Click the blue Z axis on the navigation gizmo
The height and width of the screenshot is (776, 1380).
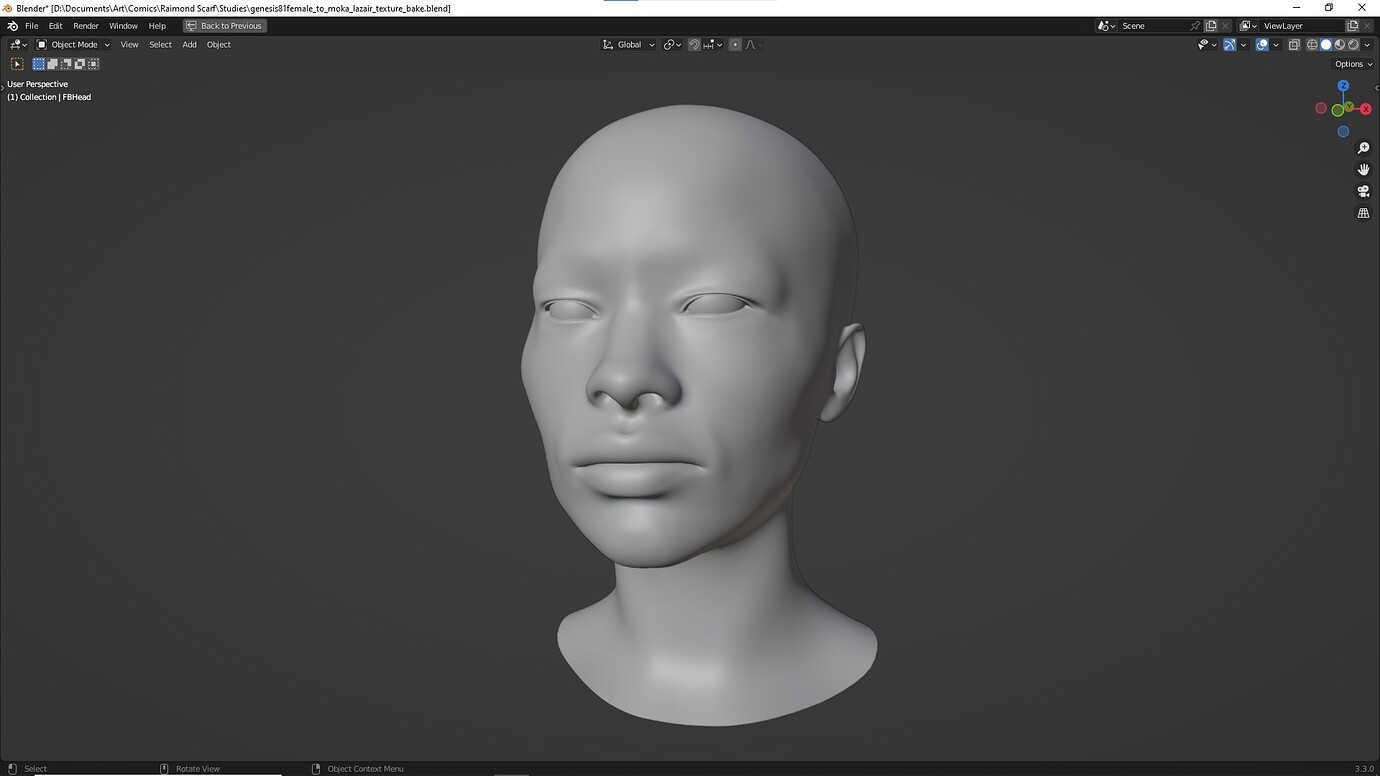pos(1343,86)
